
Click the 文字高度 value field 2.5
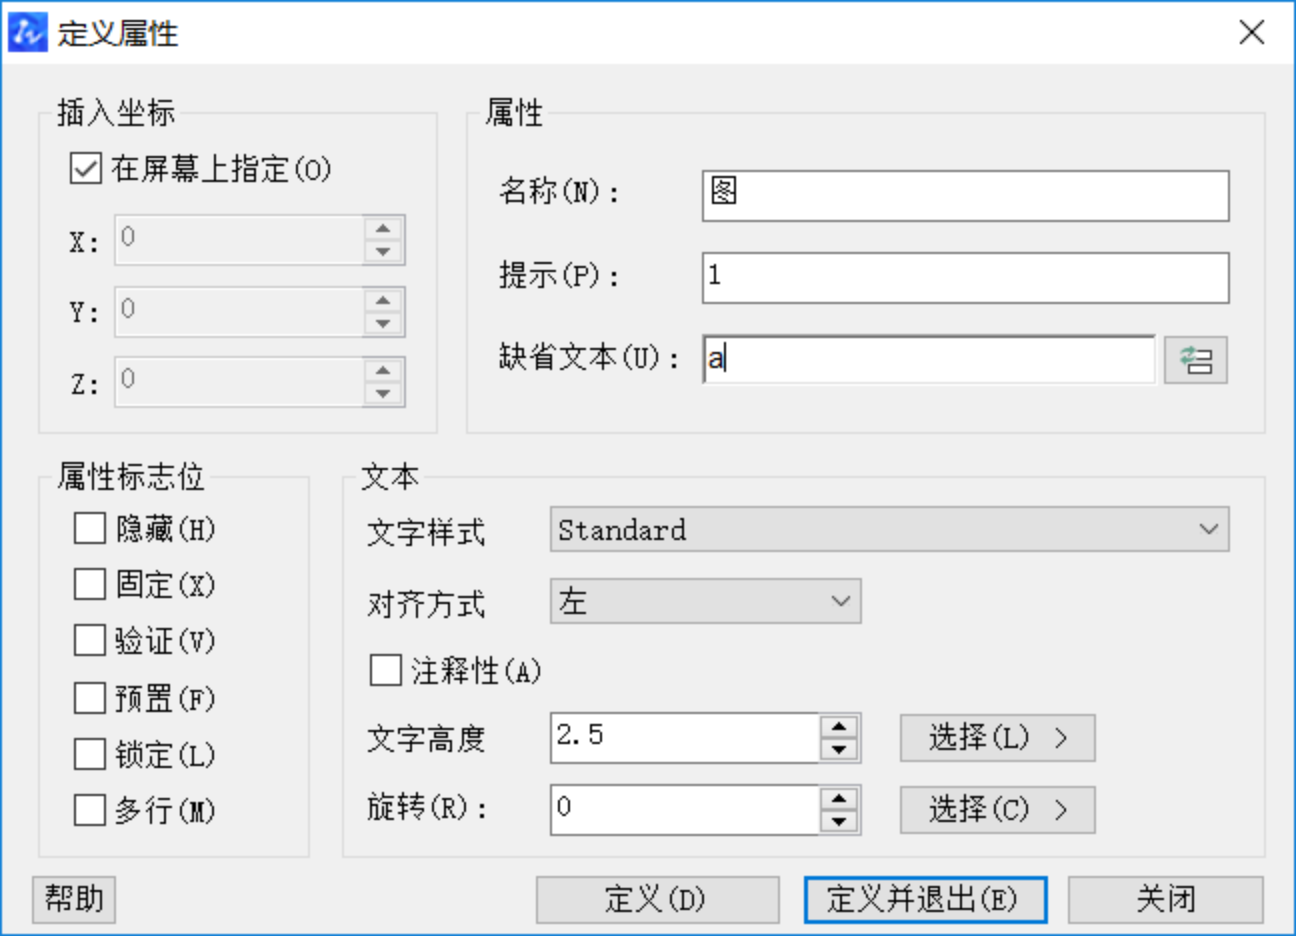685,738
